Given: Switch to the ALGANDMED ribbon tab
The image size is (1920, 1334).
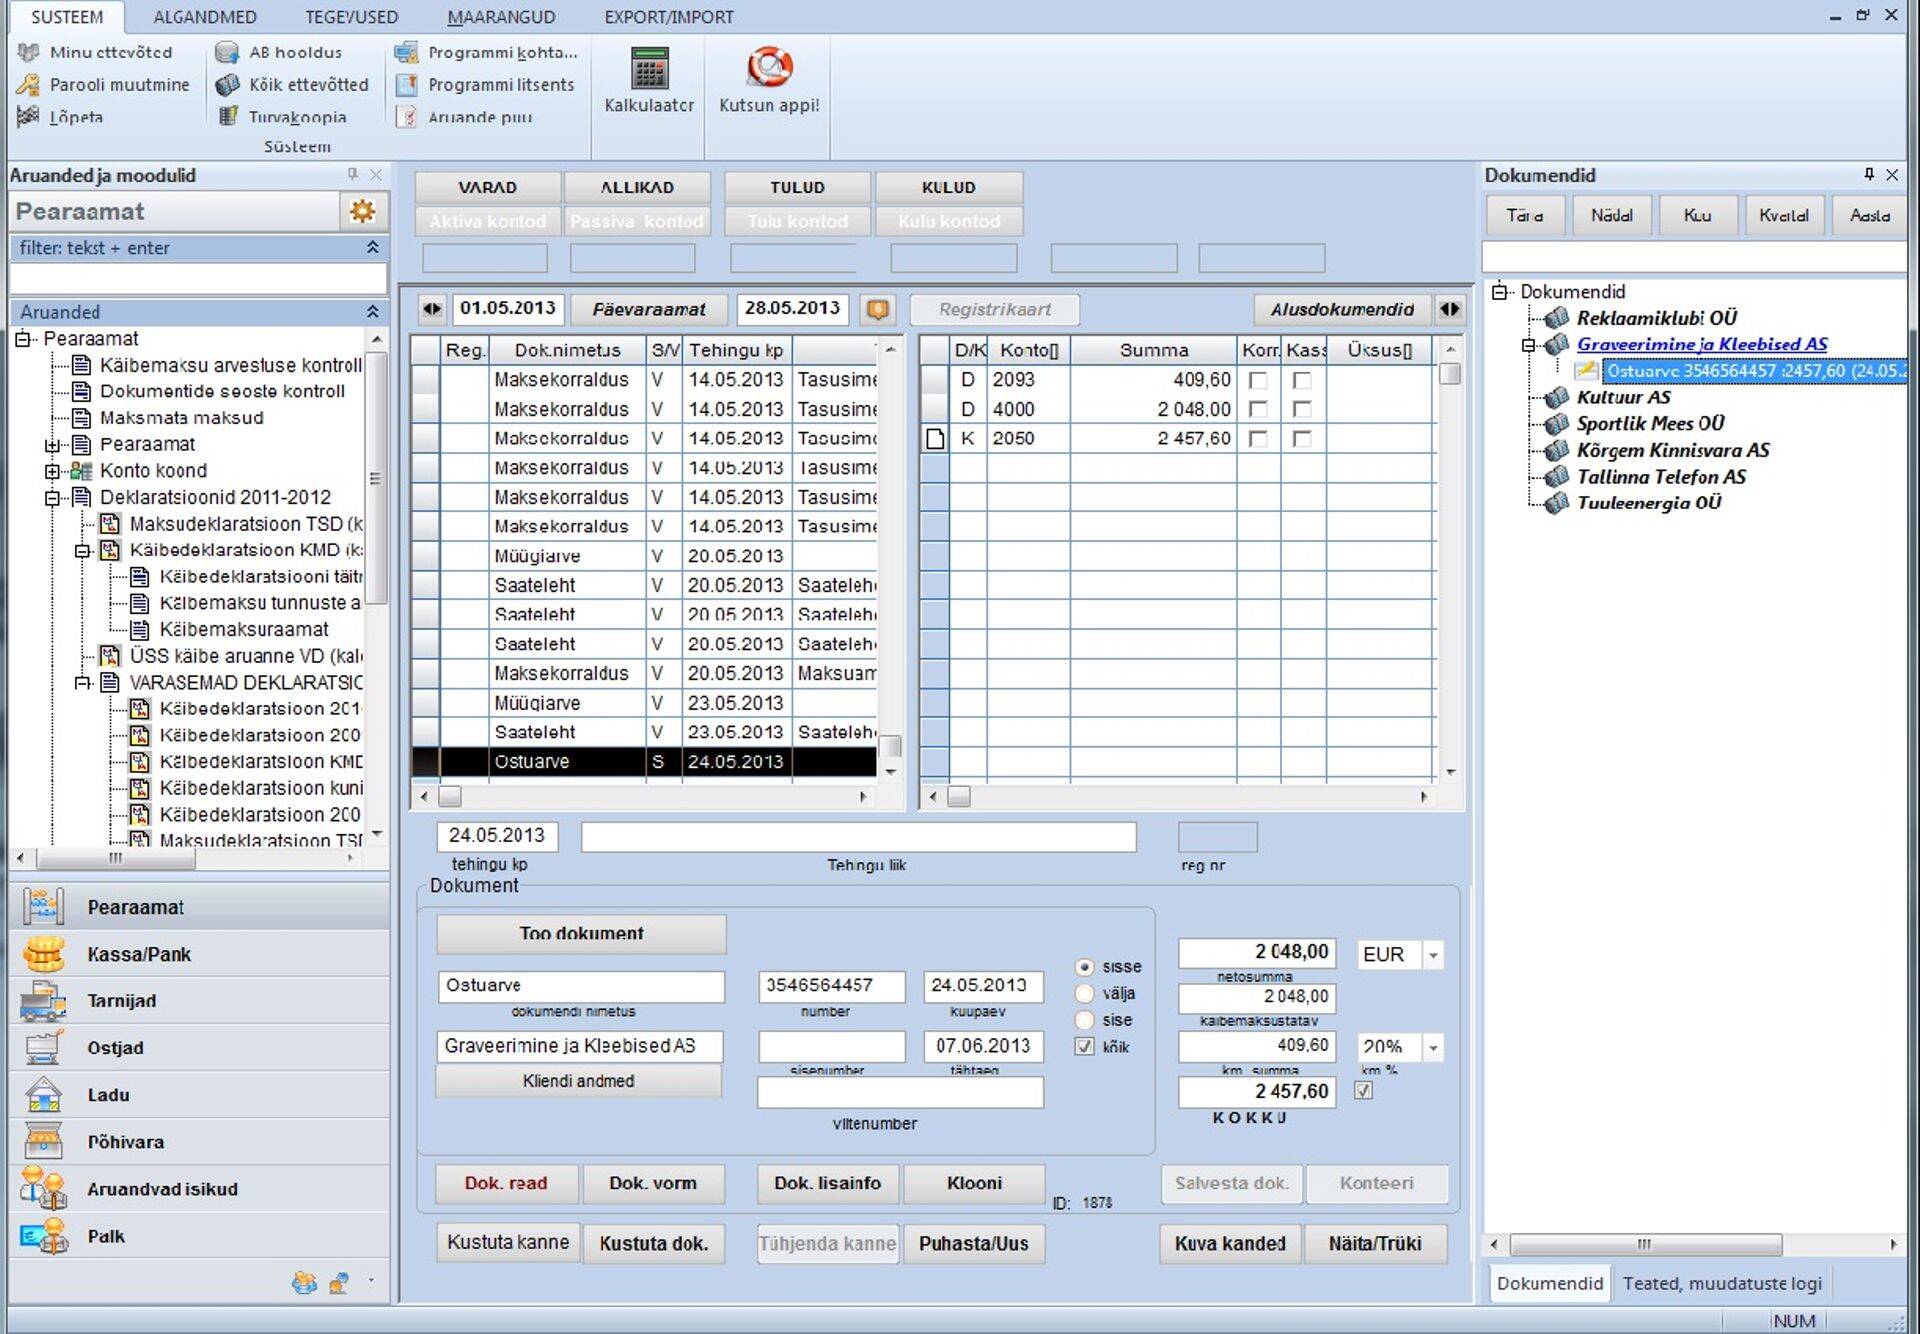Looking at the screenshot, I should point(205,17).
